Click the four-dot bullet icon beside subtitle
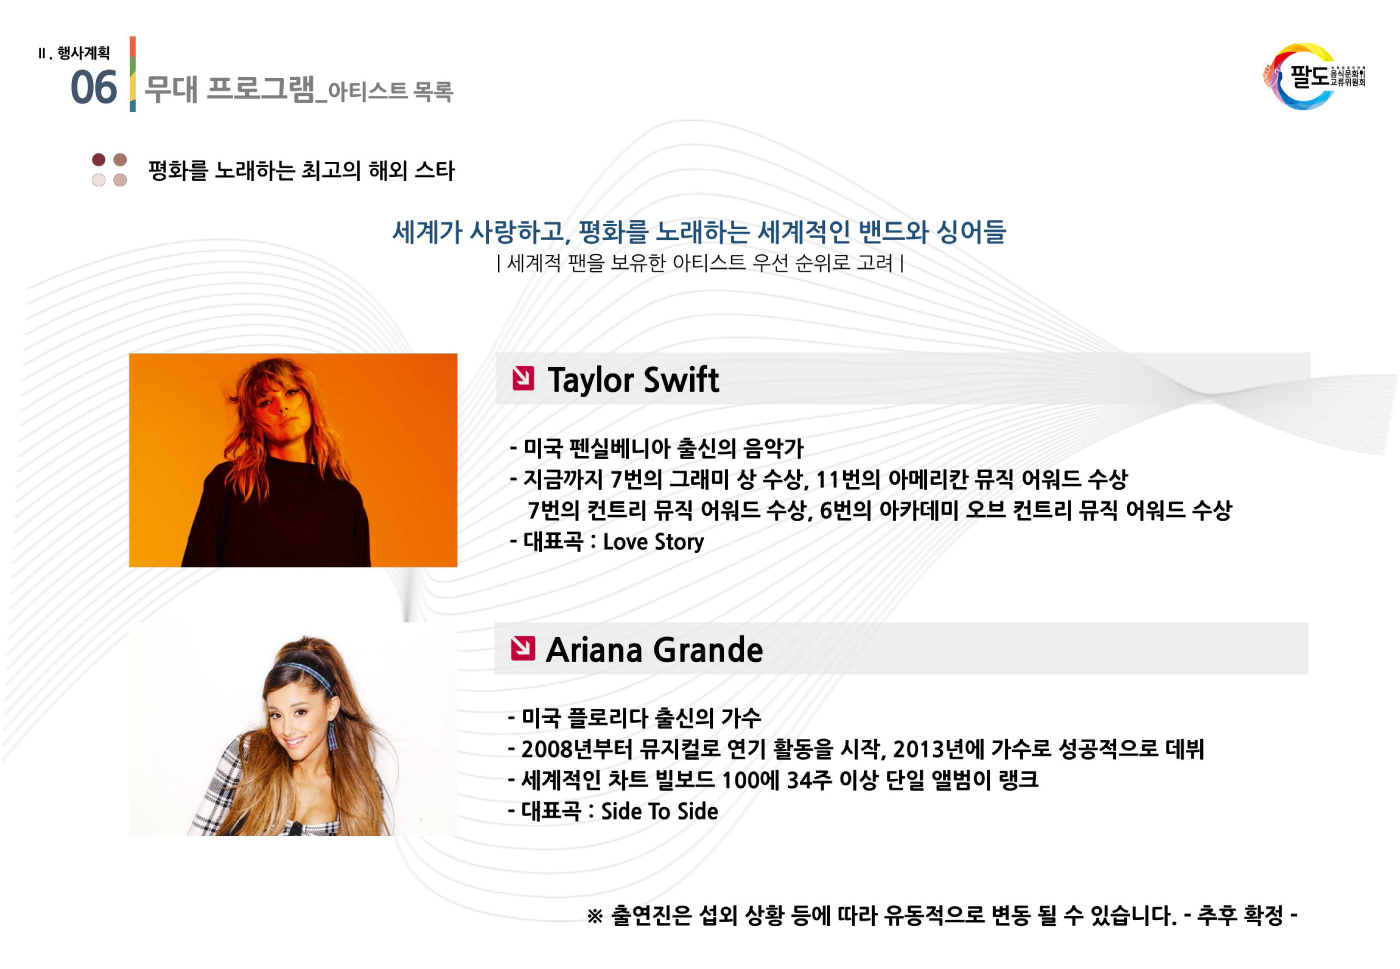1400x969 pixels. point(109,170)
